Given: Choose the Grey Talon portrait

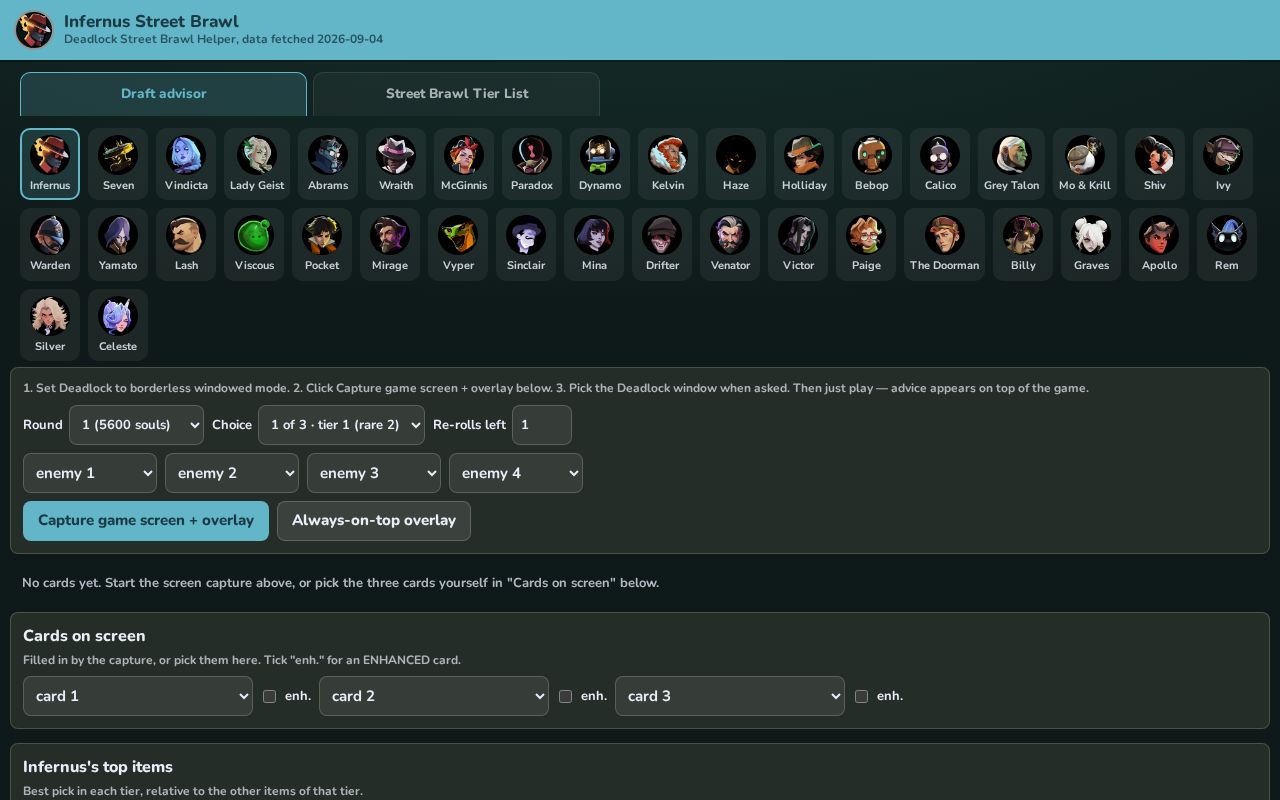Looking at the screenshot, I should point(1011,164).
